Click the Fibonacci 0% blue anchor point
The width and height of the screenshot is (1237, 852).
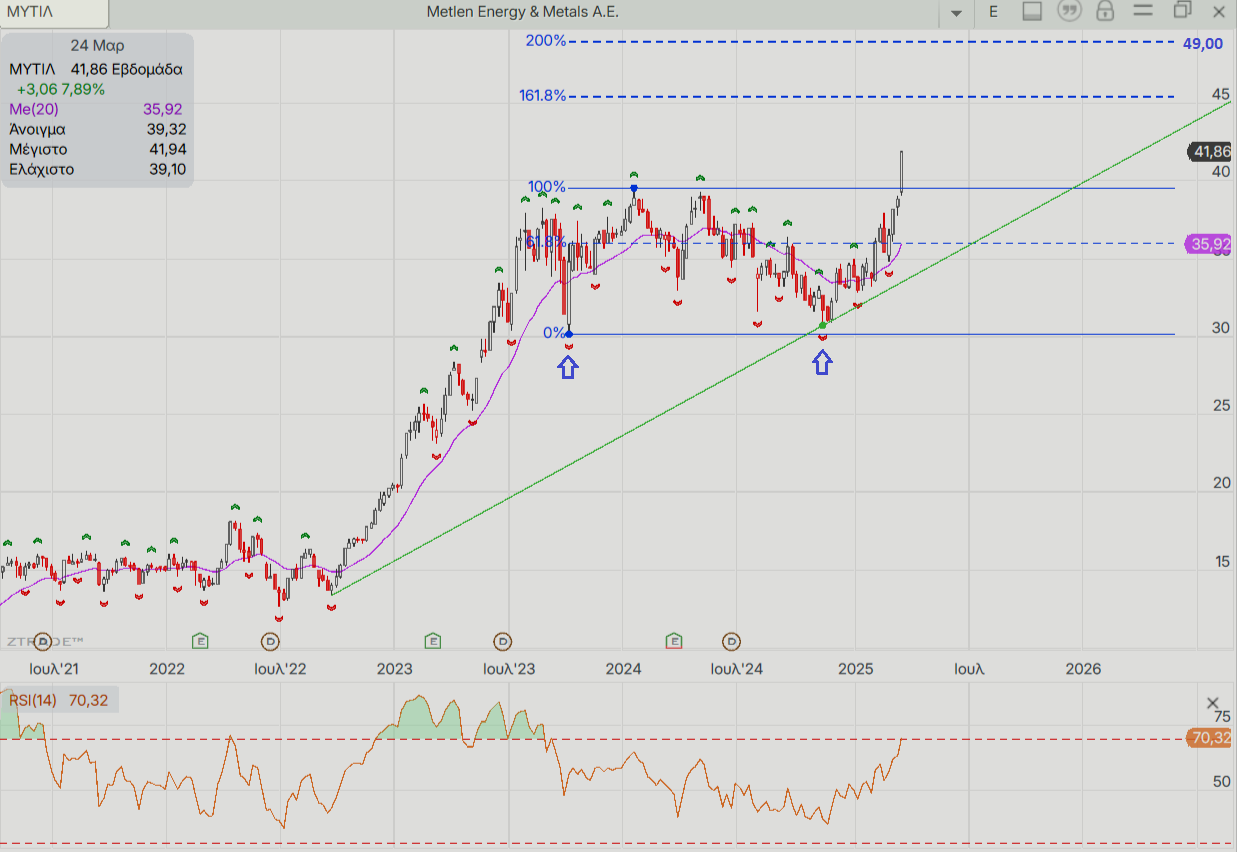[569, 334]
